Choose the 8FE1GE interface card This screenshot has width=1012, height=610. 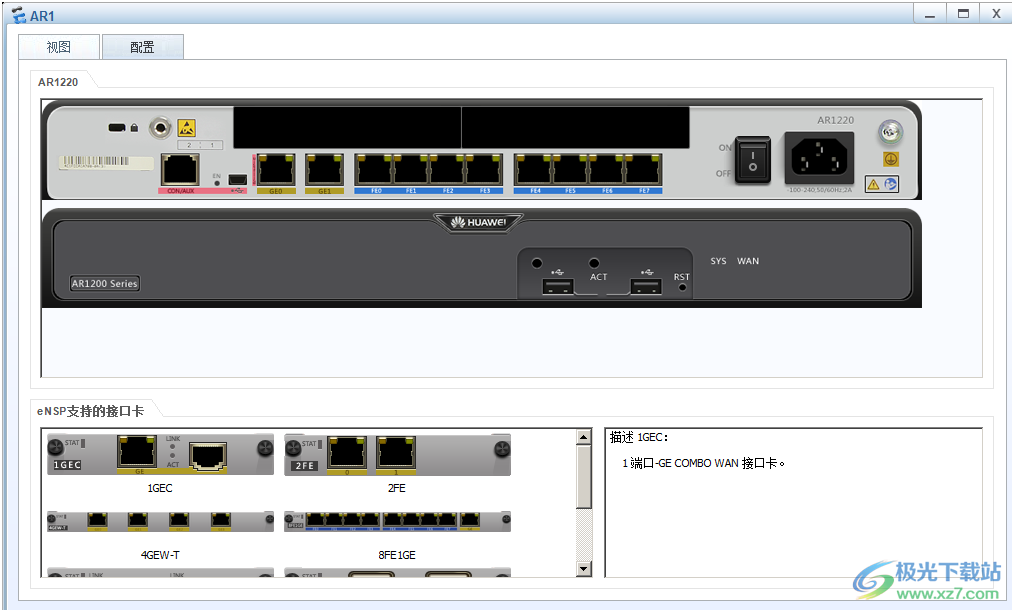pyautogui.click(x=397, y=521)
